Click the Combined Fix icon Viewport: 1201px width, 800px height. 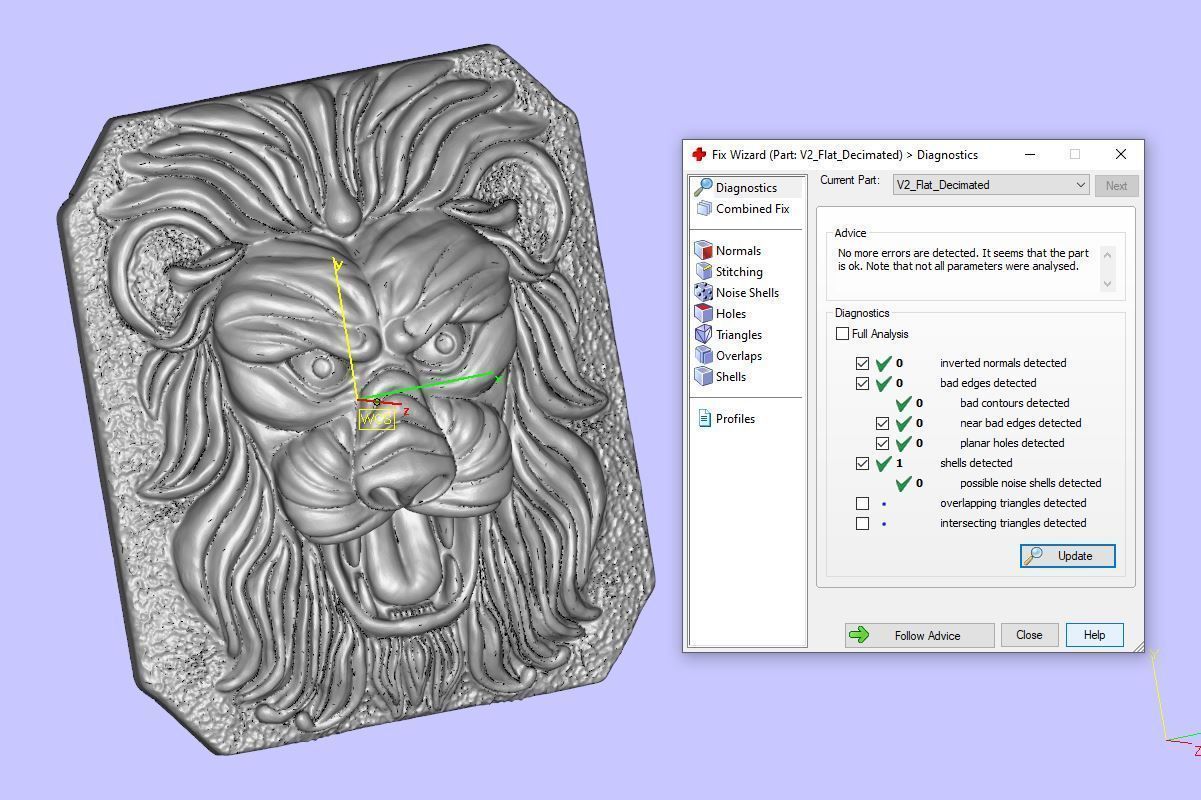click(704, 208)
